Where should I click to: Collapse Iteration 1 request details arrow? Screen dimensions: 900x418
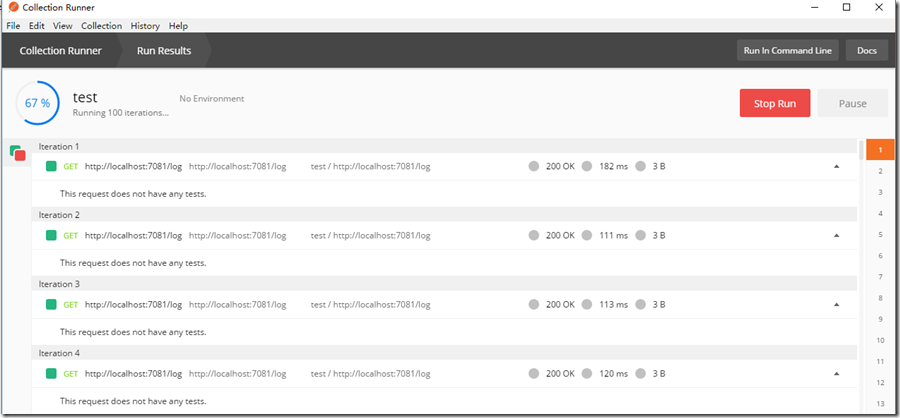[x=836, y=167]
